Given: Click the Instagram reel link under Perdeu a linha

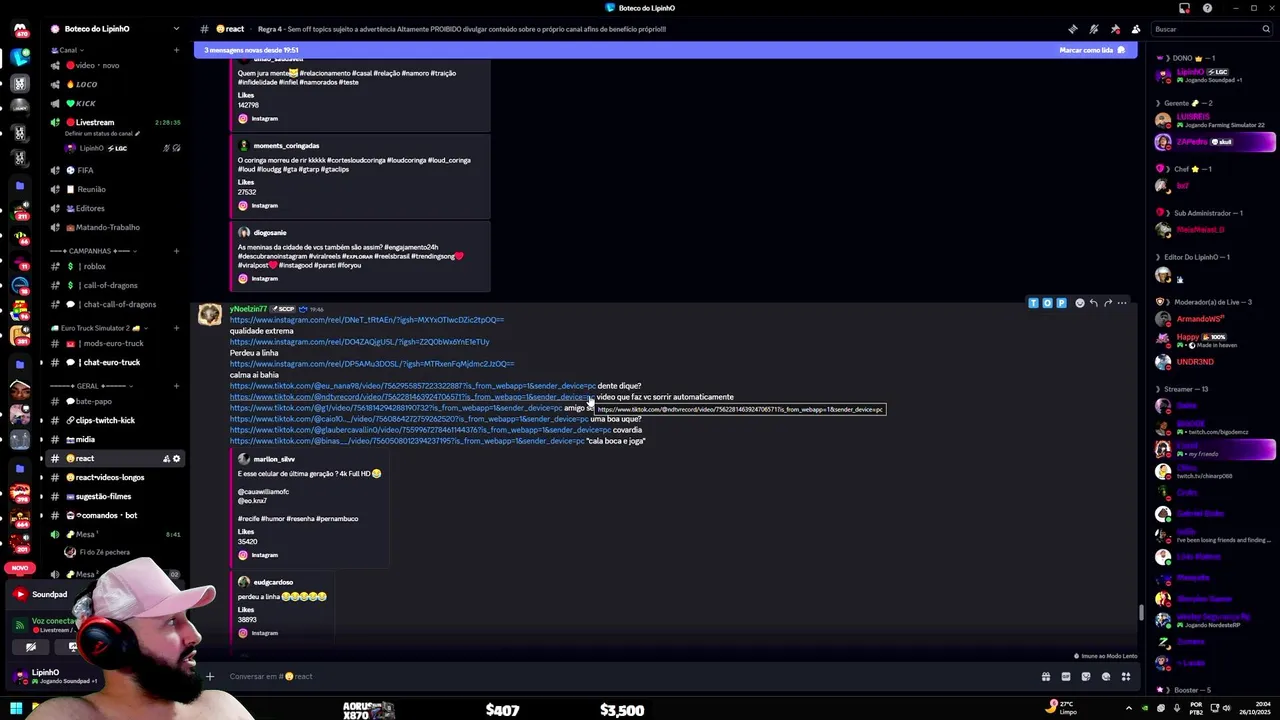Looking at the screenshot, I should [x=372, y=364].
